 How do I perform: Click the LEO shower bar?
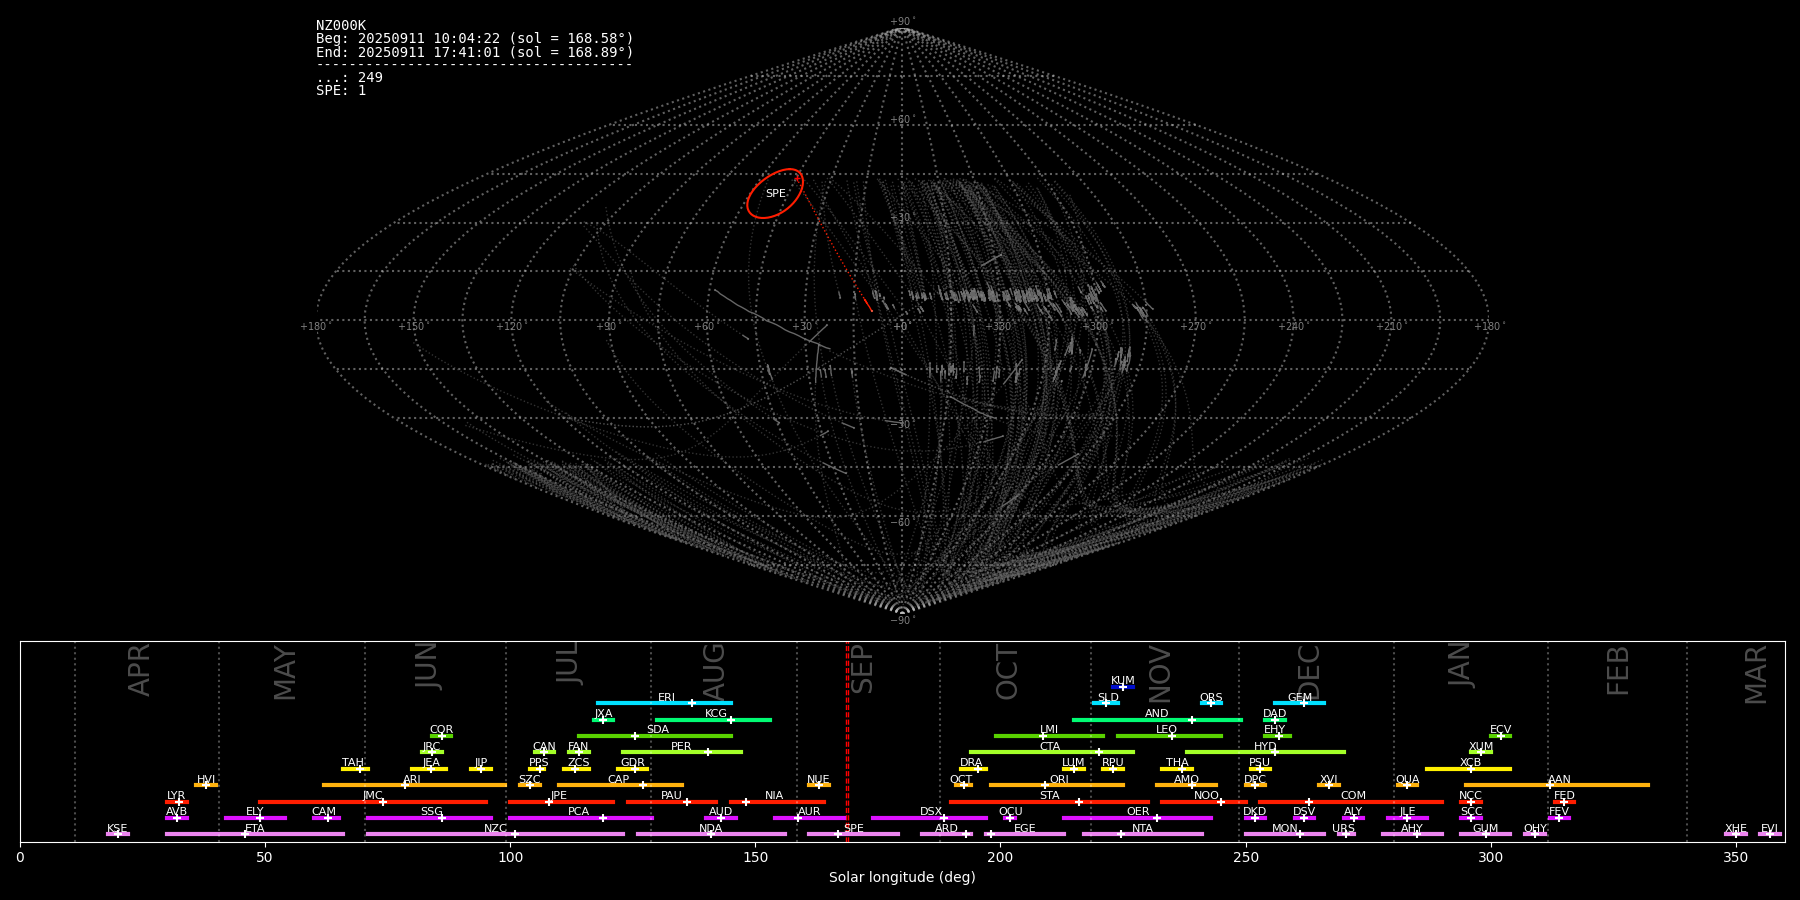coord(1169,736)
